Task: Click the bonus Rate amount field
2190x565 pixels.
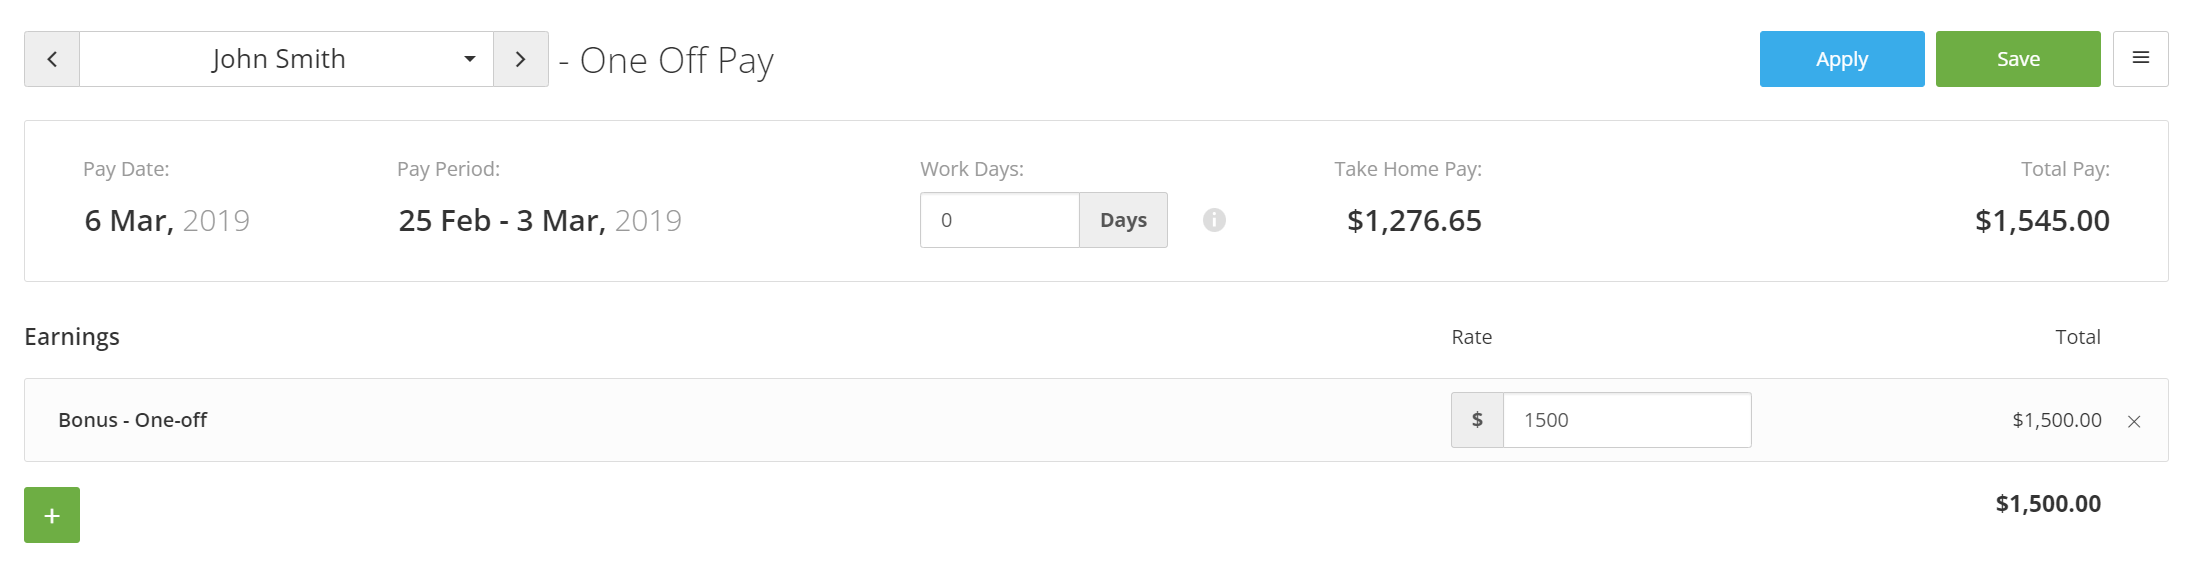Action: [1627, 420]
